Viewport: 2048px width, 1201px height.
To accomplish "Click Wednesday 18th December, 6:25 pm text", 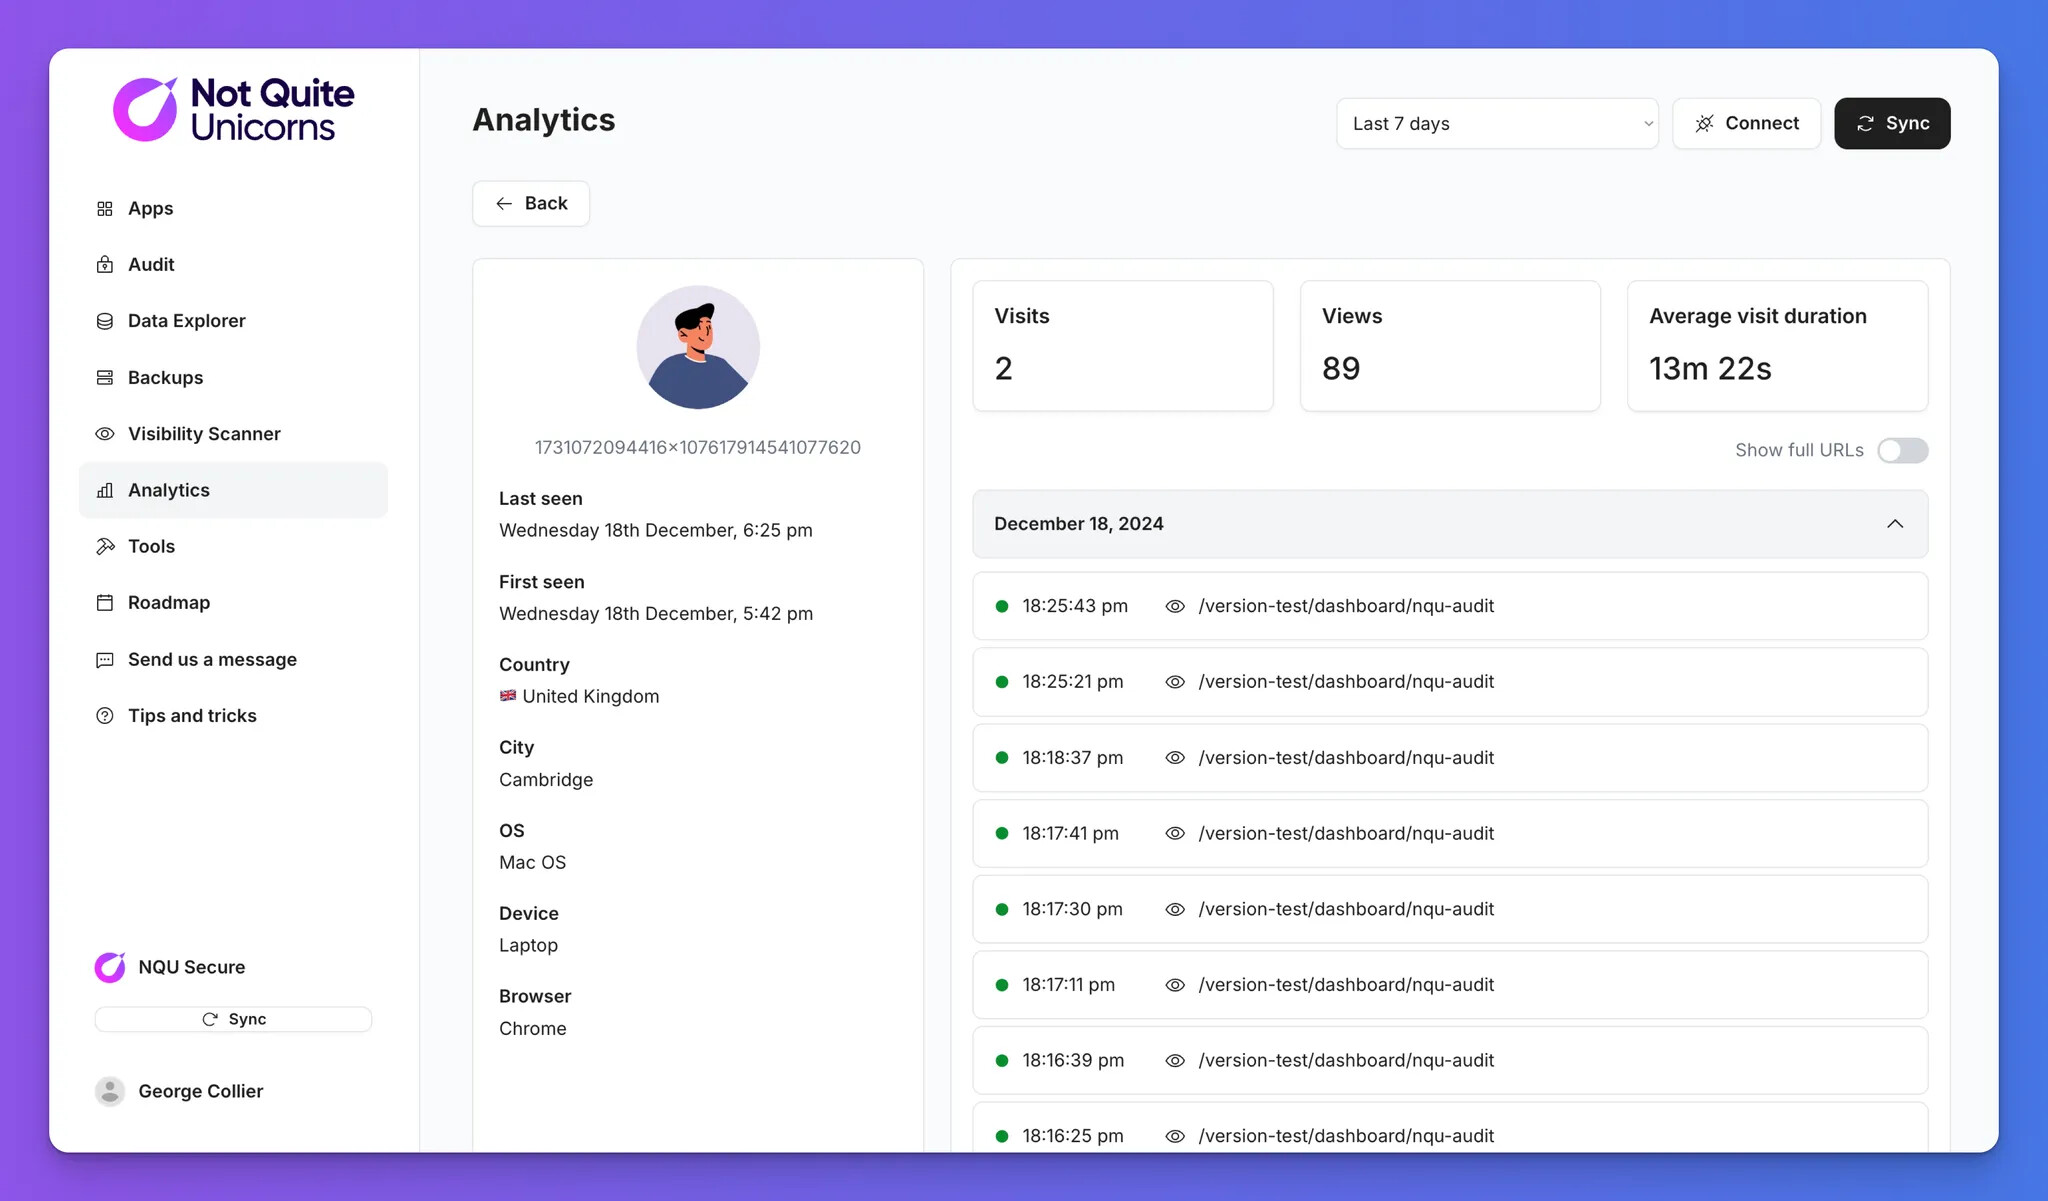I will [x=656, y=531].
